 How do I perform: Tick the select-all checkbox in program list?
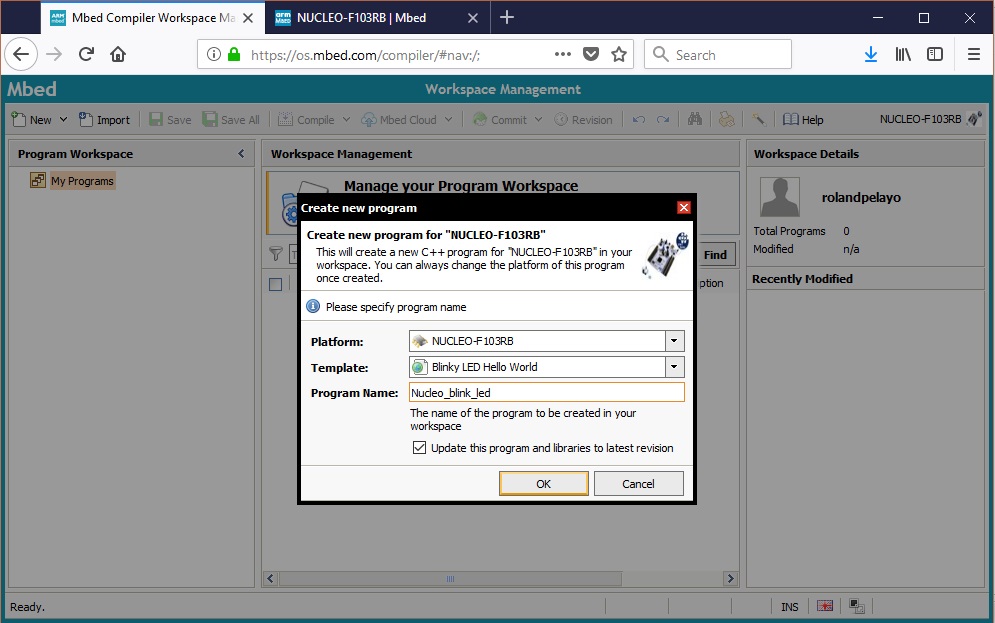pyautogui.click(x=275, y=284)
